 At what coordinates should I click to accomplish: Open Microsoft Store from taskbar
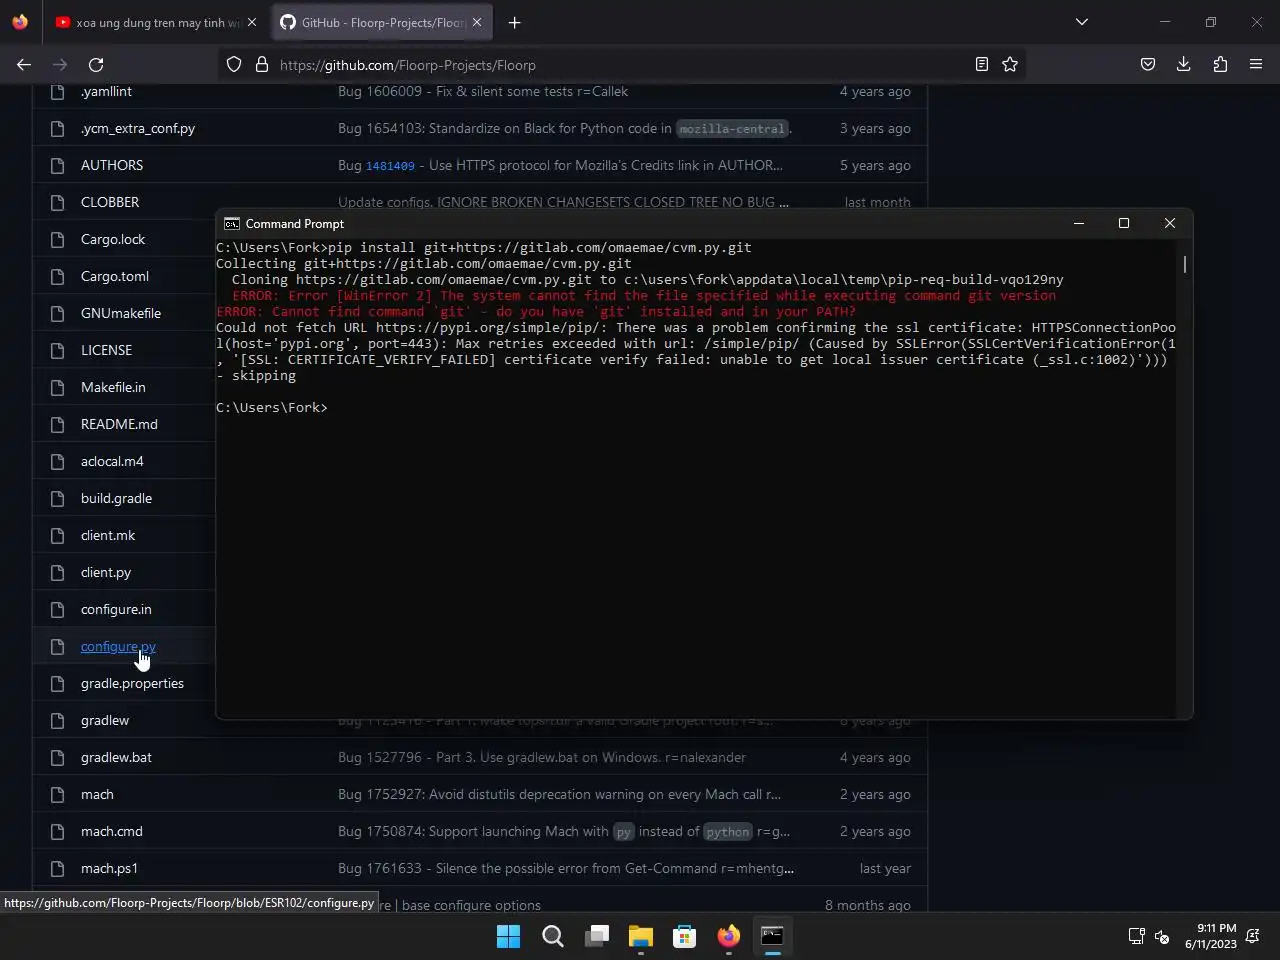pos(685,936)
